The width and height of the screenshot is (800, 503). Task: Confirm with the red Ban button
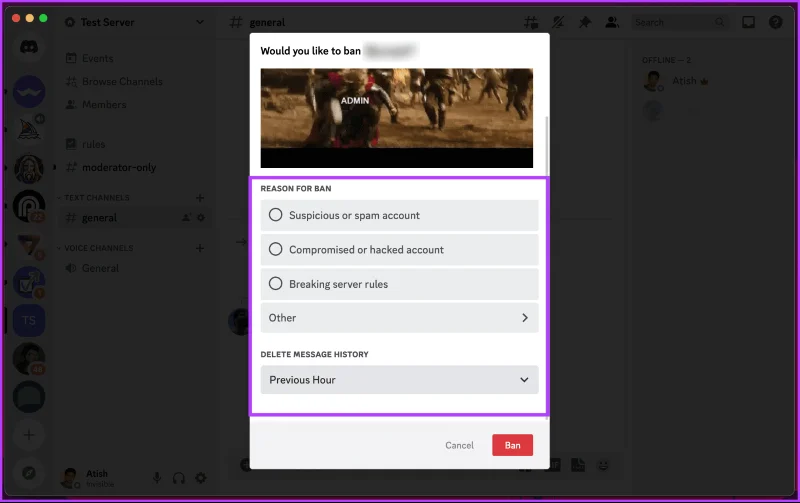512,445
